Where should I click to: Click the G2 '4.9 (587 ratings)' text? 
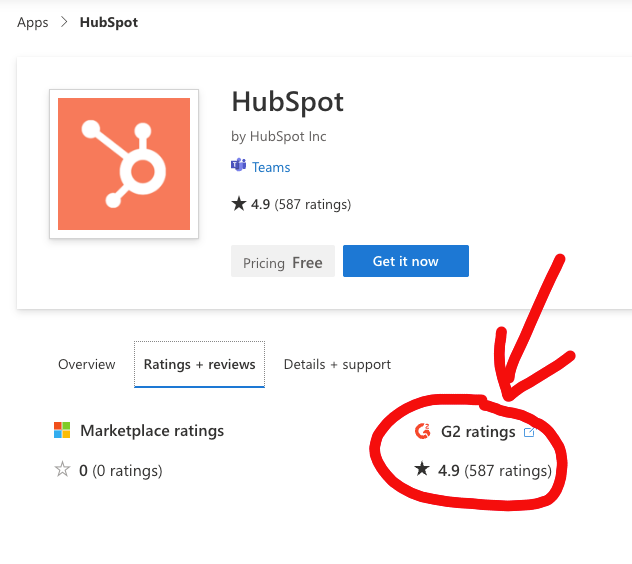pos(495,471)
